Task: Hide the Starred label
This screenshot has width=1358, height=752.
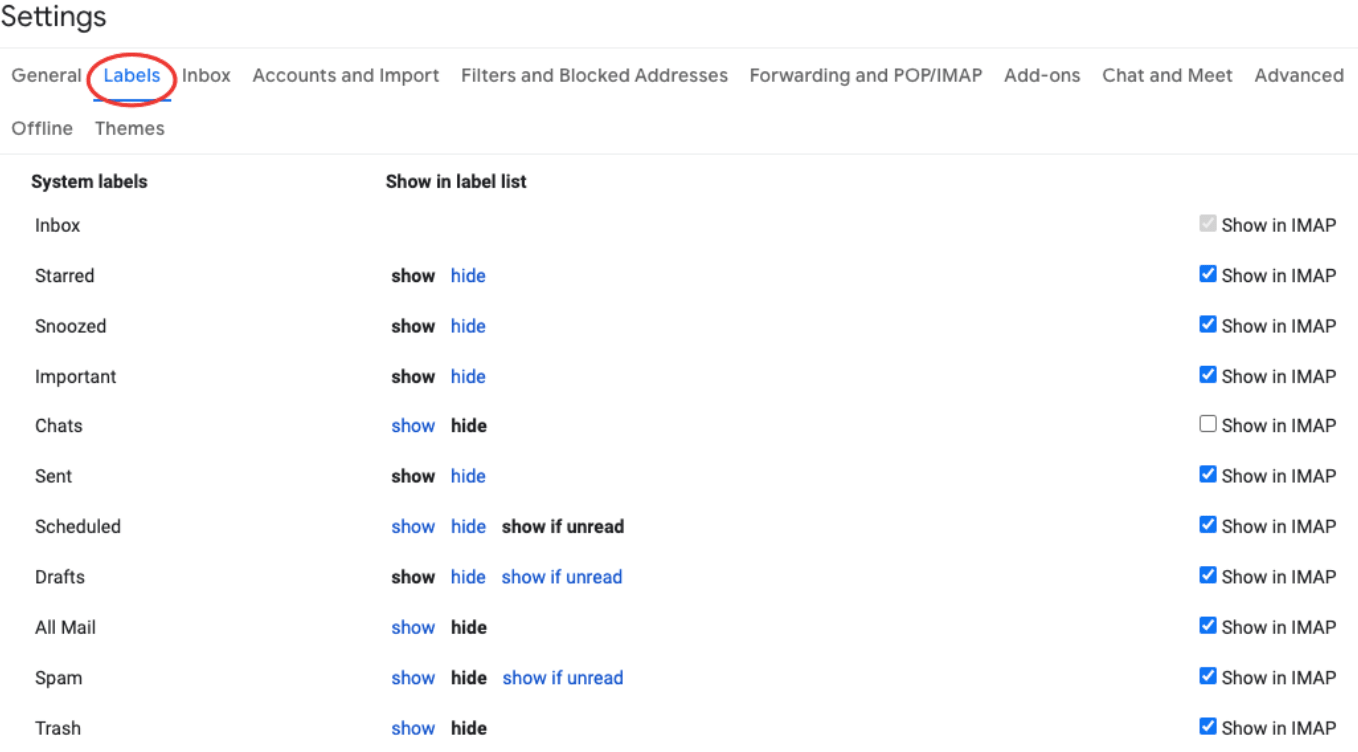Action: point(468,275)
